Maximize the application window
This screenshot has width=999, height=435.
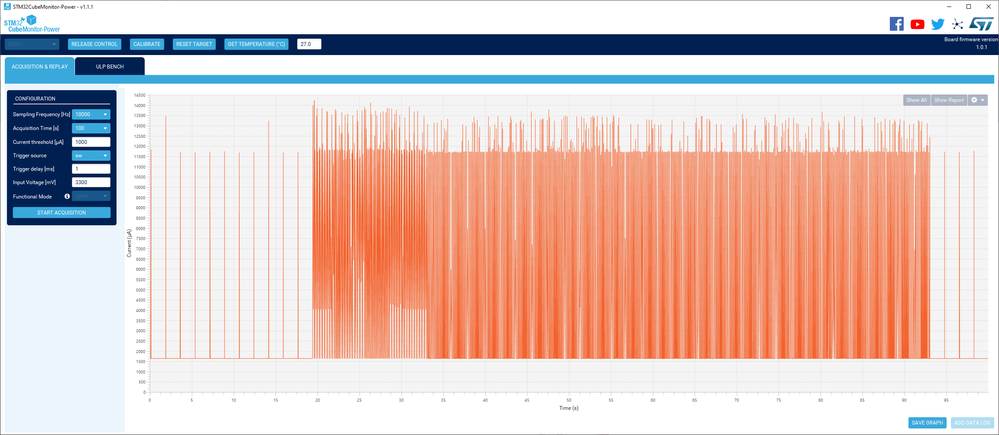(x=968, y=6)
